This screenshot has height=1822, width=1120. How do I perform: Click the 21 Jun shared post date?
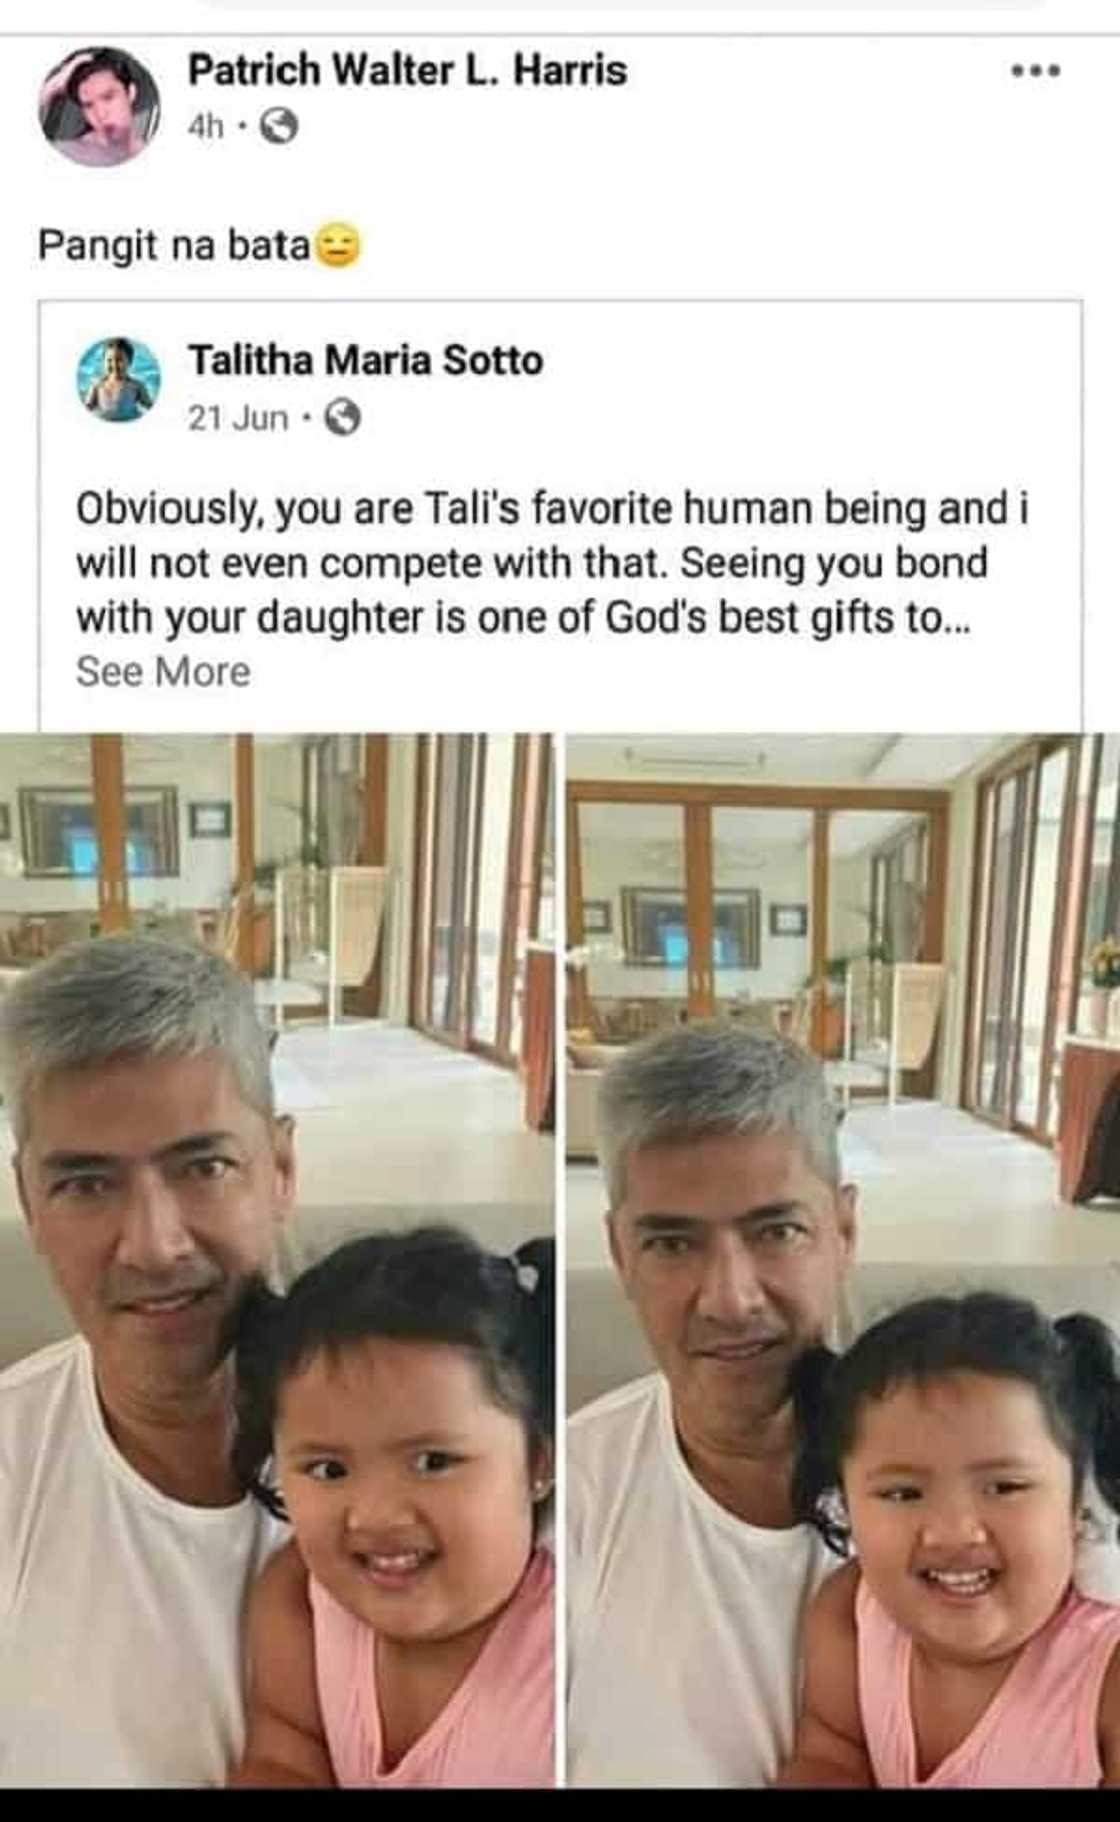(238, 418)
